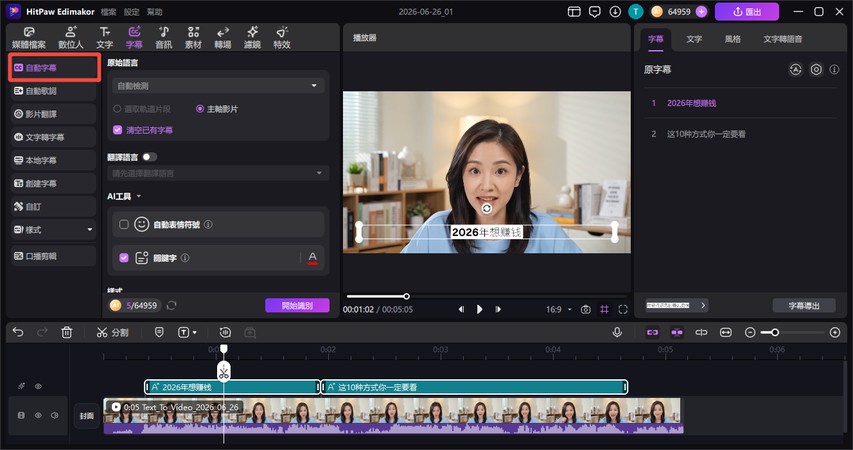Open the 檔案 menu
Image resolution: width=853 pixels, height=450 pixels.
pos(108,11)
